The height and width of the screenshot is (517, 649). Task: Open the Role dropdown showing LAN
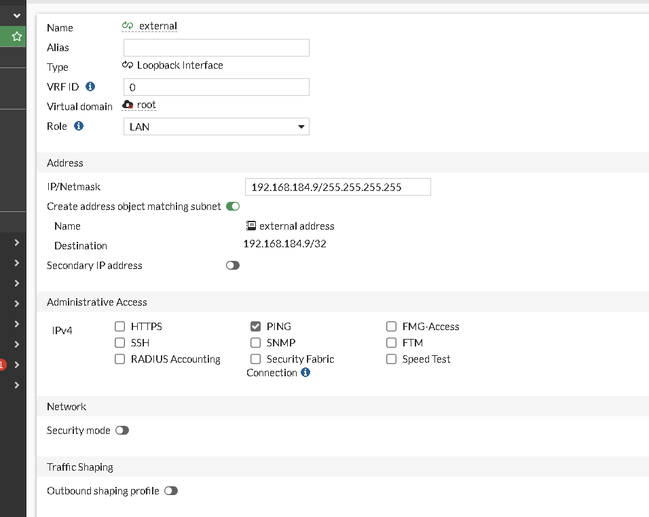click(216, 127)
